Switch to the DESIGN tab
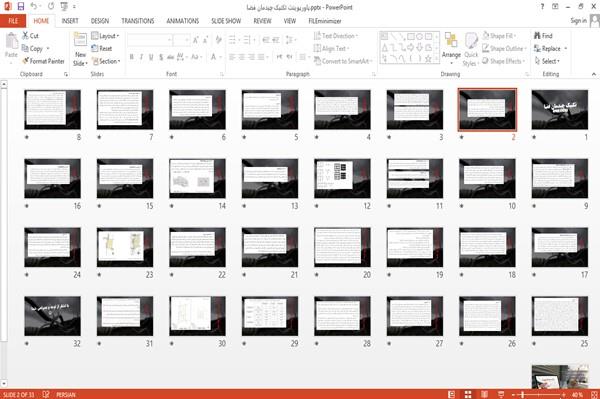600x399 pixels. click(100, 21)
